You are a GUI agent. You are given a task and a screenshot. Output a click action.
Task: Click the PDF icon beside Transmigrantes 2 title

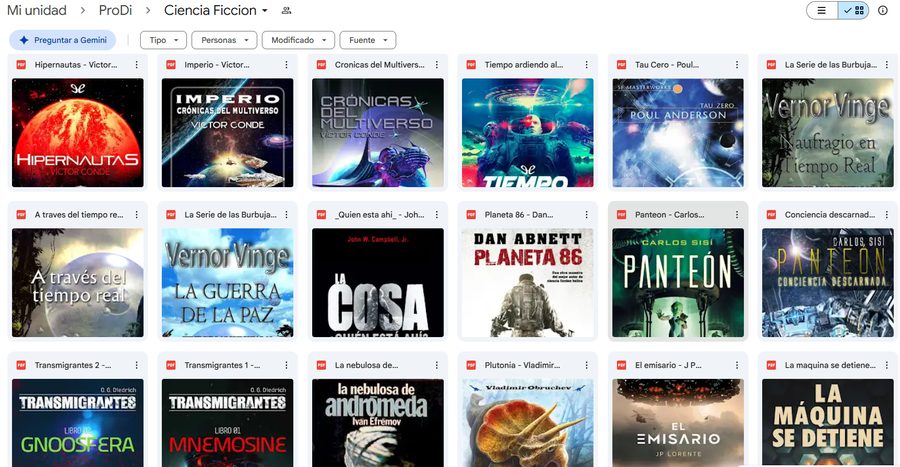[21, 365]
